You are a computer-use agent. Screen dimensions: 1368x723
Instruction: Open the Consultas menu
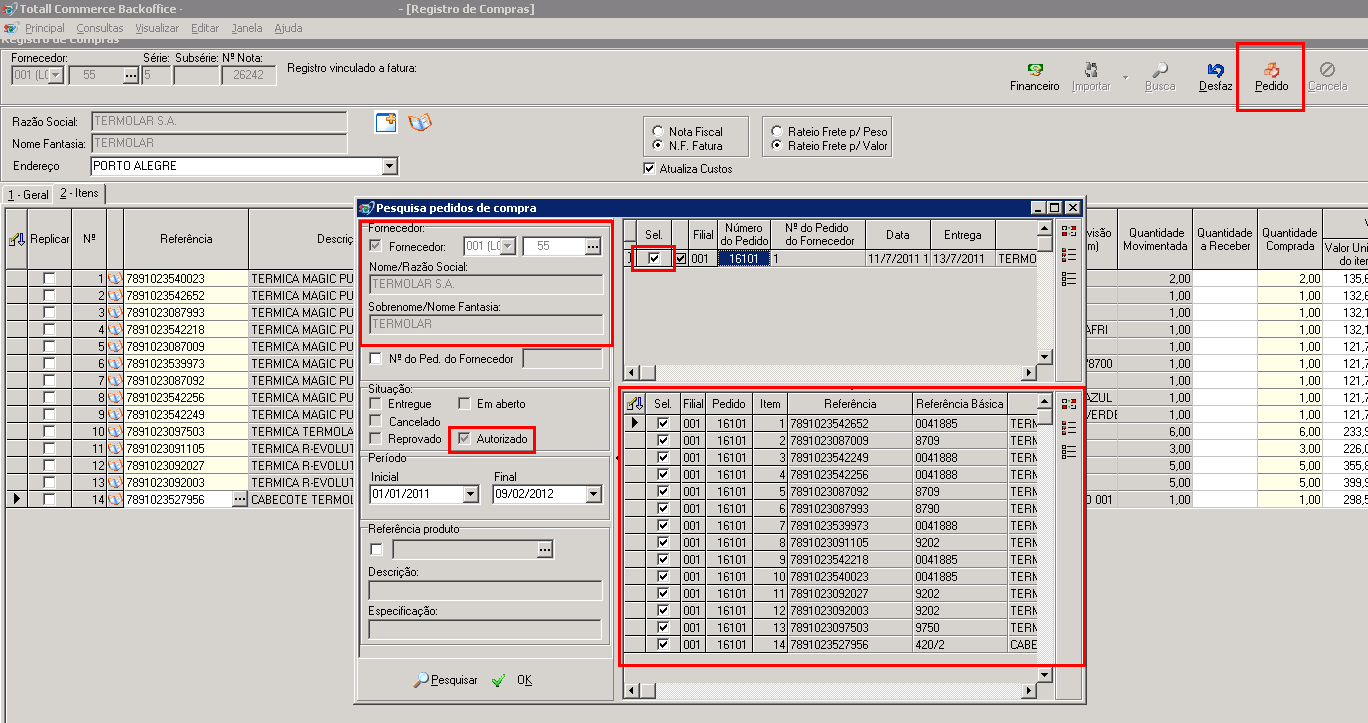point(100,28)
